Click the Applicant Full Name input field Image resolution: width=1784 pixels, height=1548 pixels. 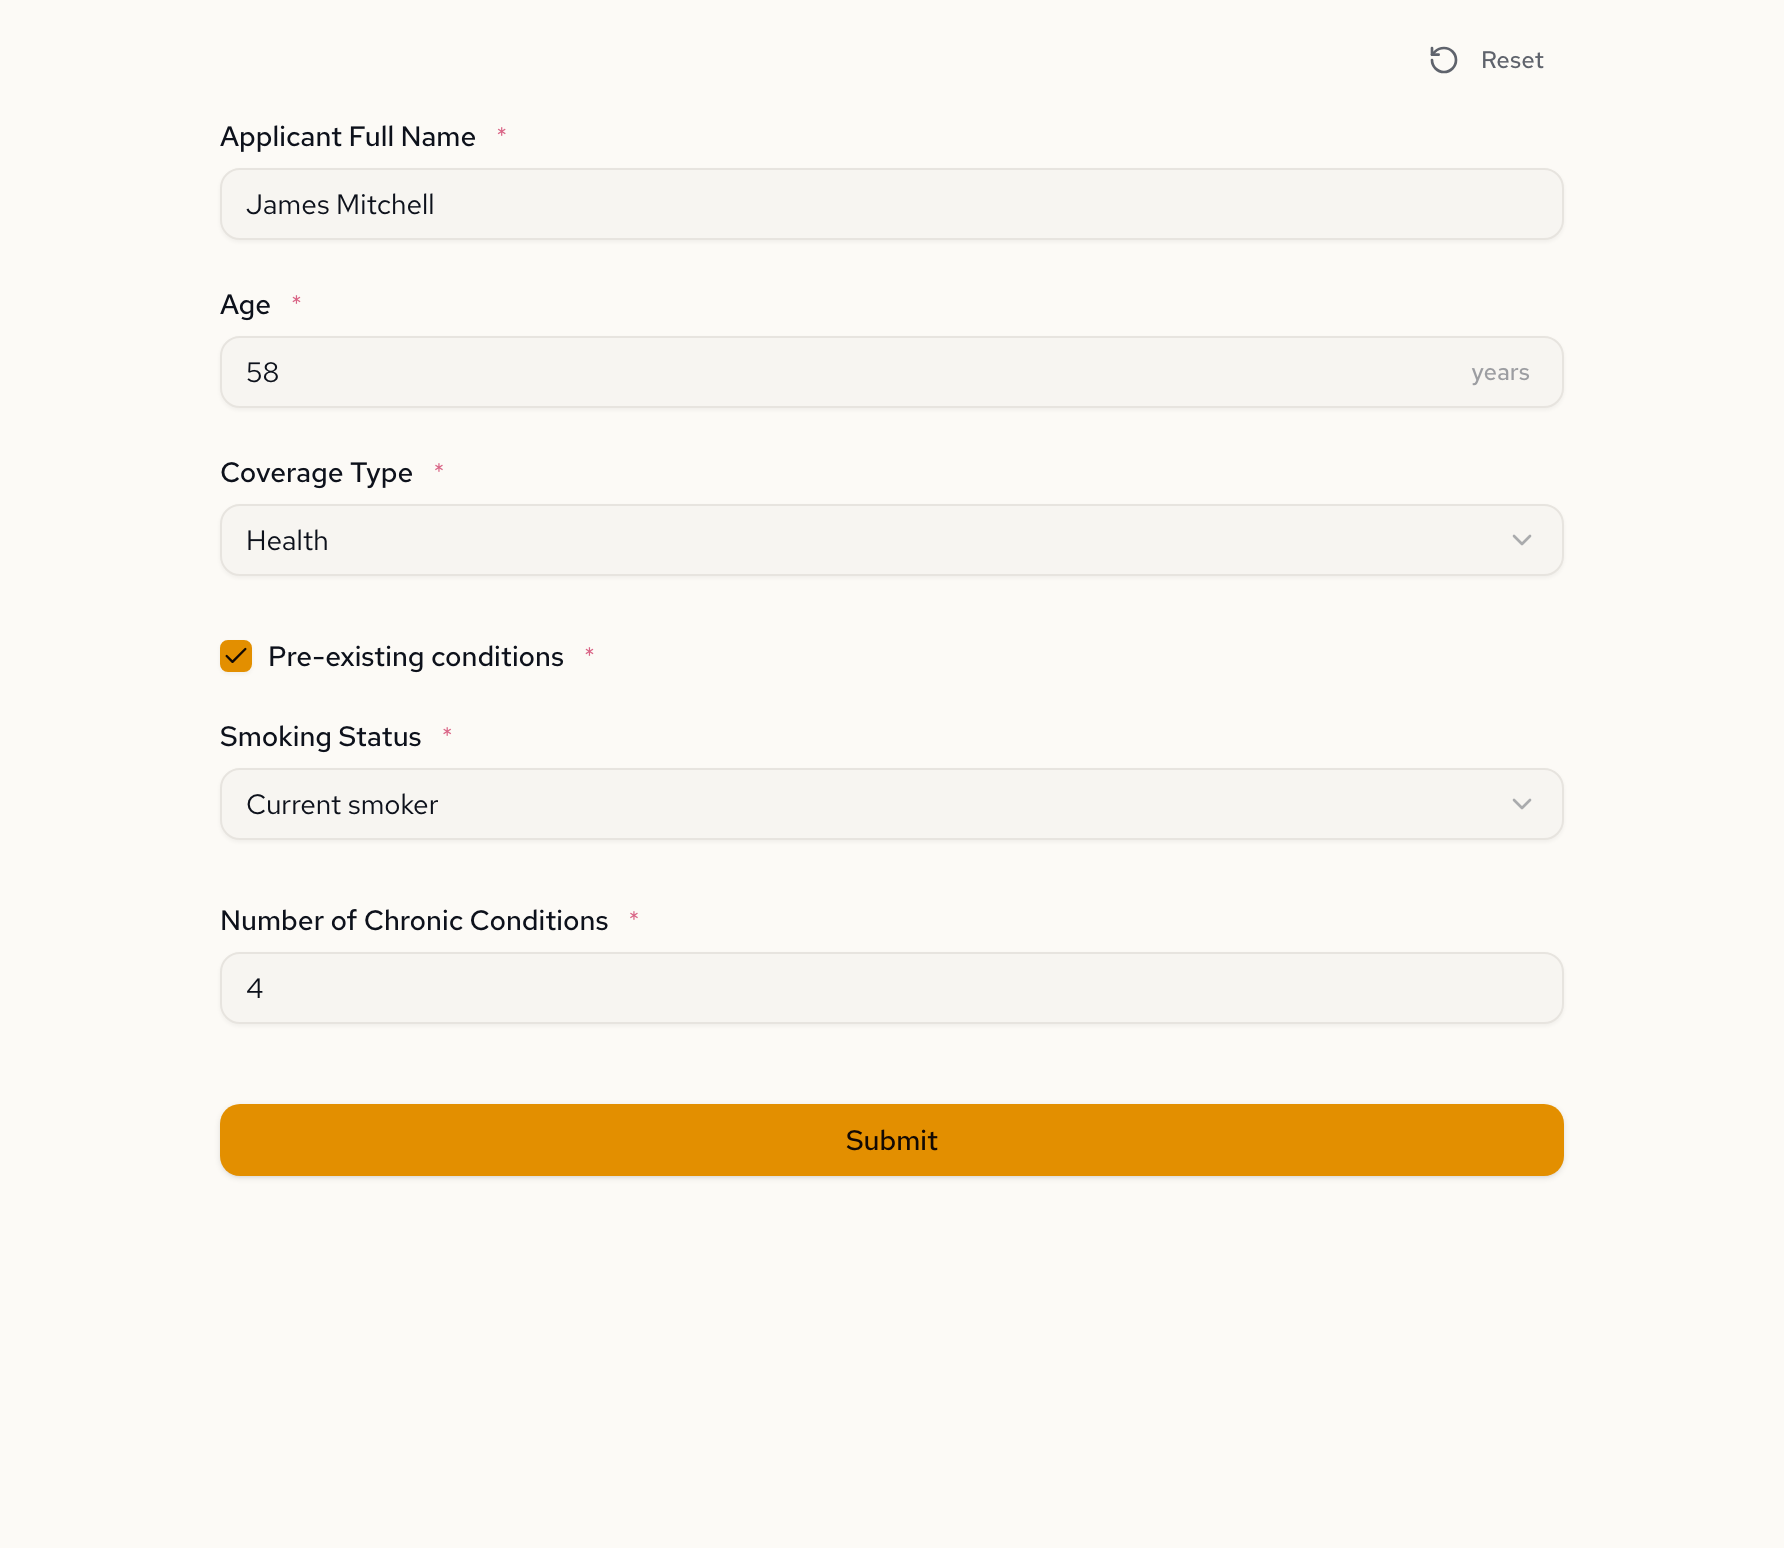[890, 204]
